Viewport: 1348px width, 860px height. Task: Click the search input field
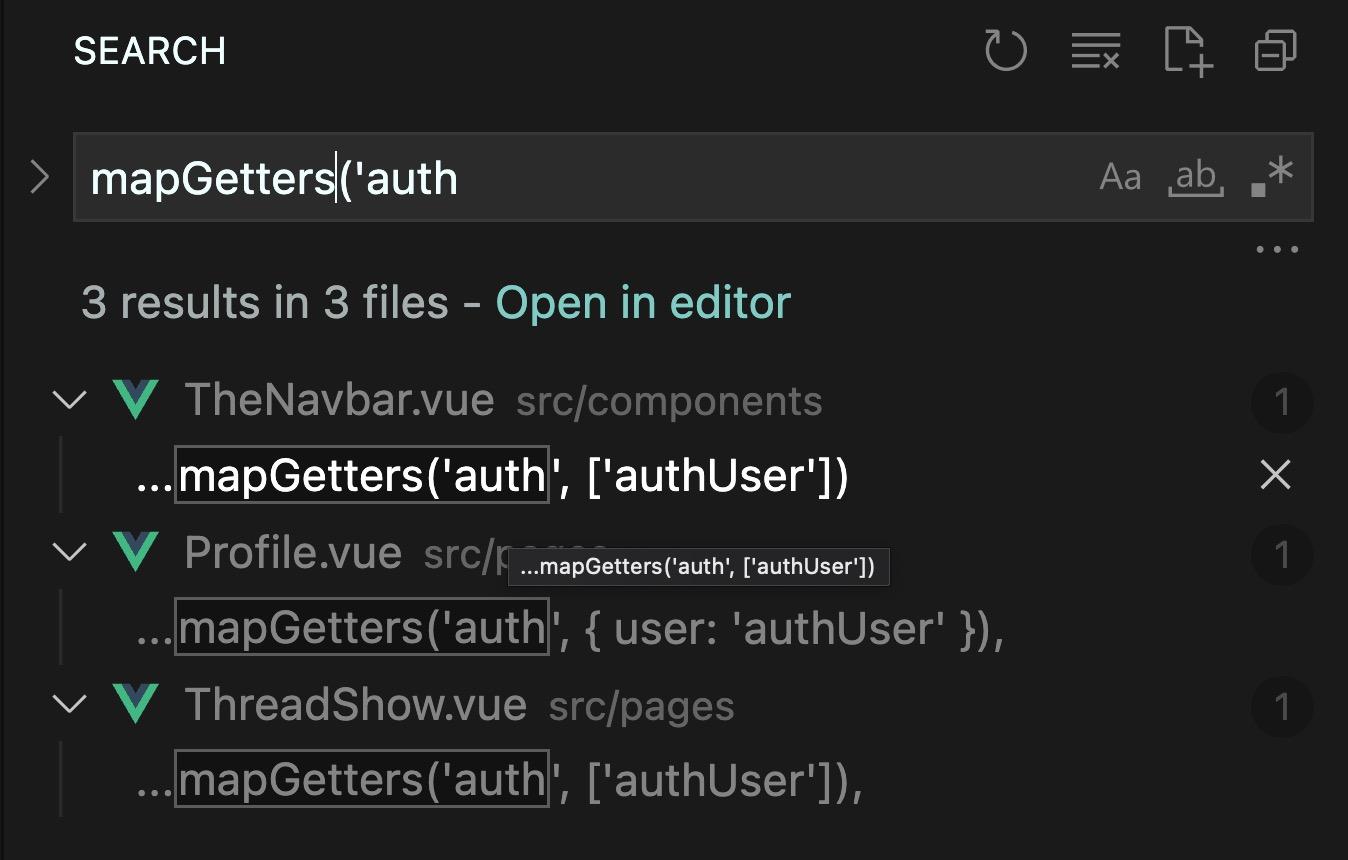pyautogui.click(x=600, y=178)
